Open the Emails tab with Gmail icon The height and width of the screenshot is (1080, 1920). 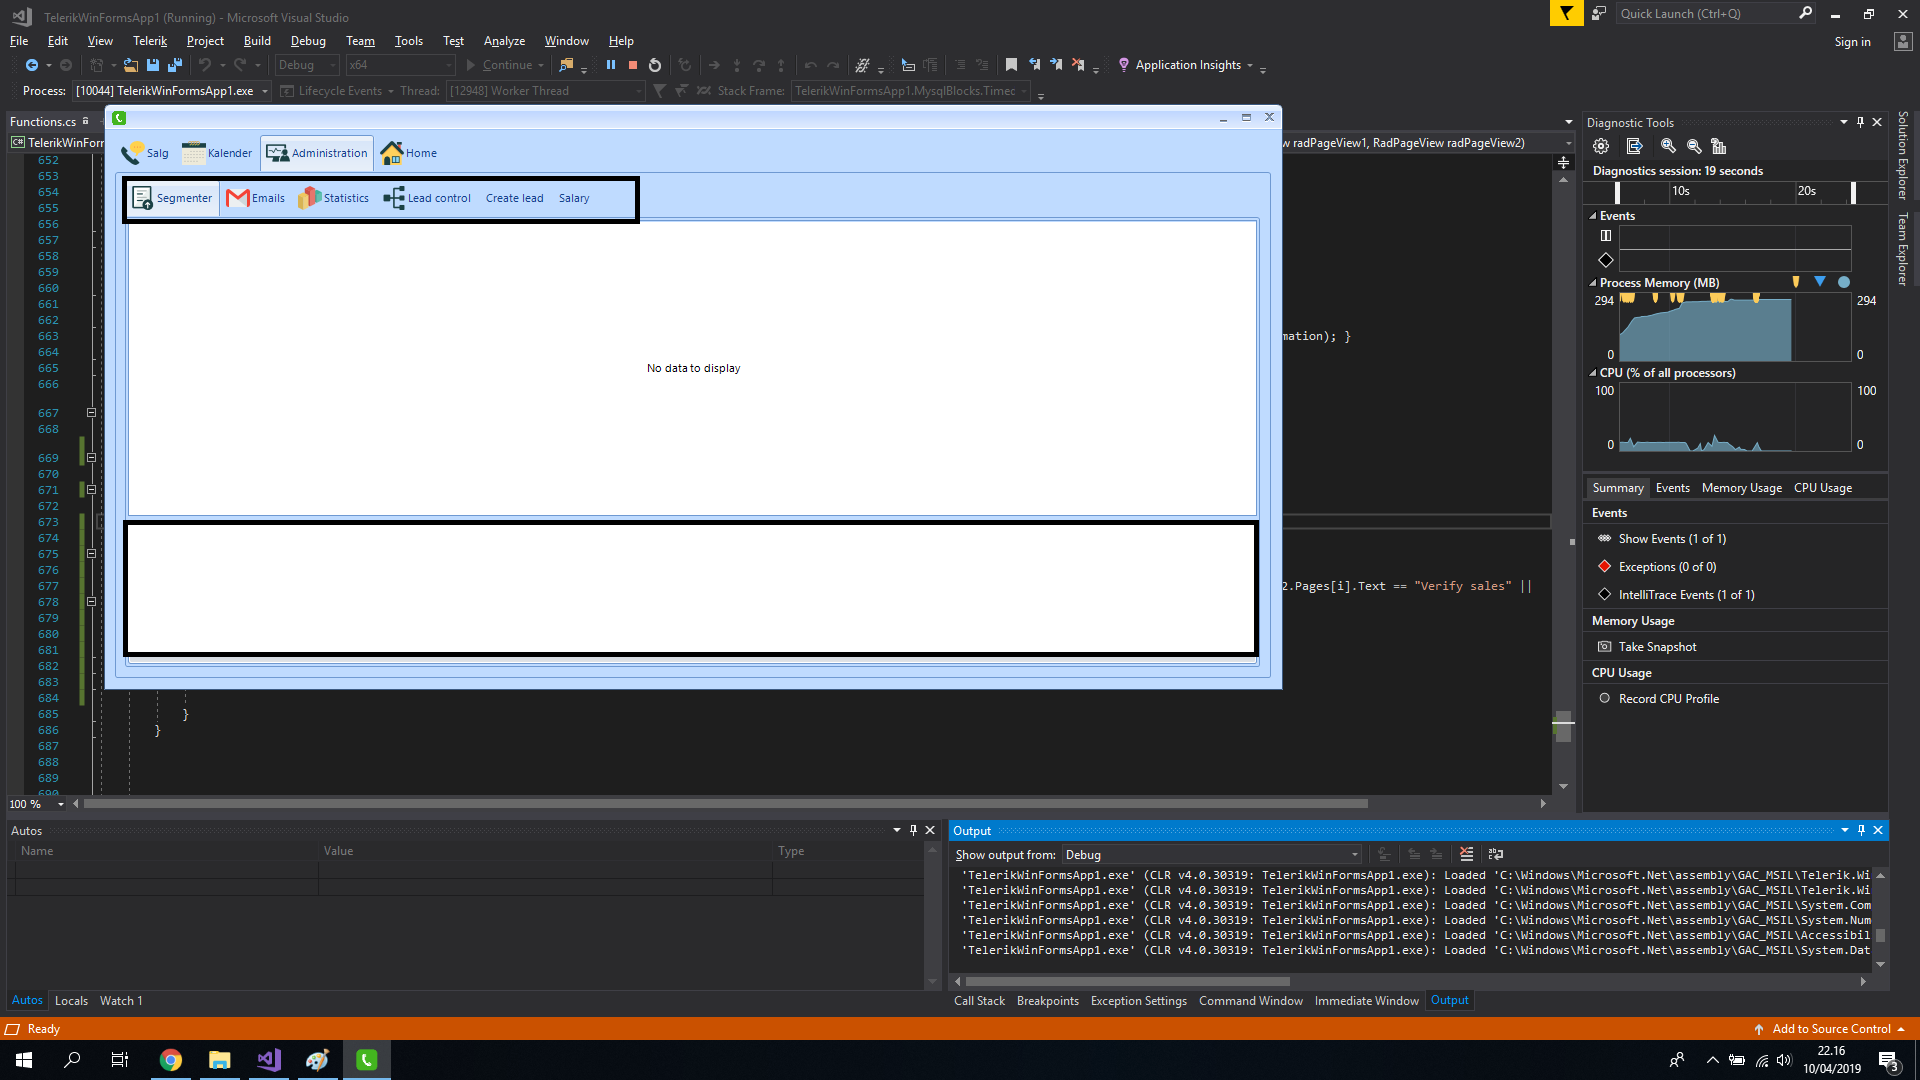tap(256, 198)
